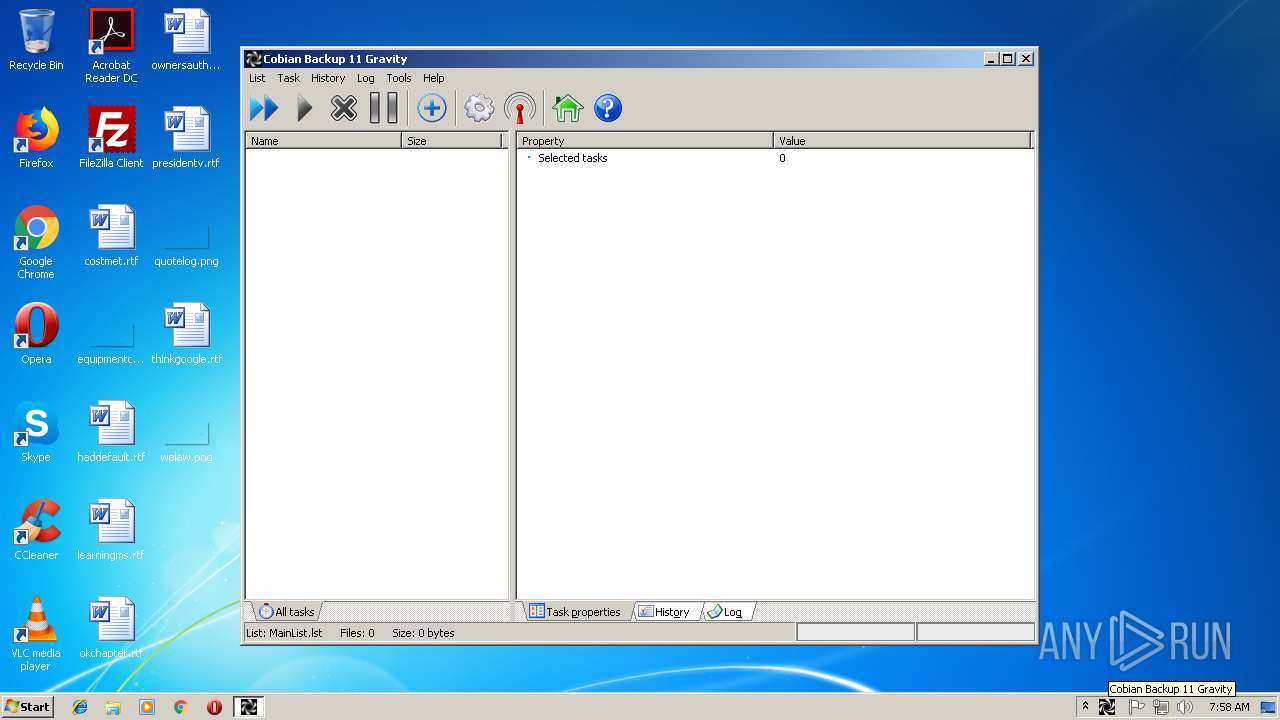
Task: Click the Cobian Backup taskbar button
Action: [248, 707]
